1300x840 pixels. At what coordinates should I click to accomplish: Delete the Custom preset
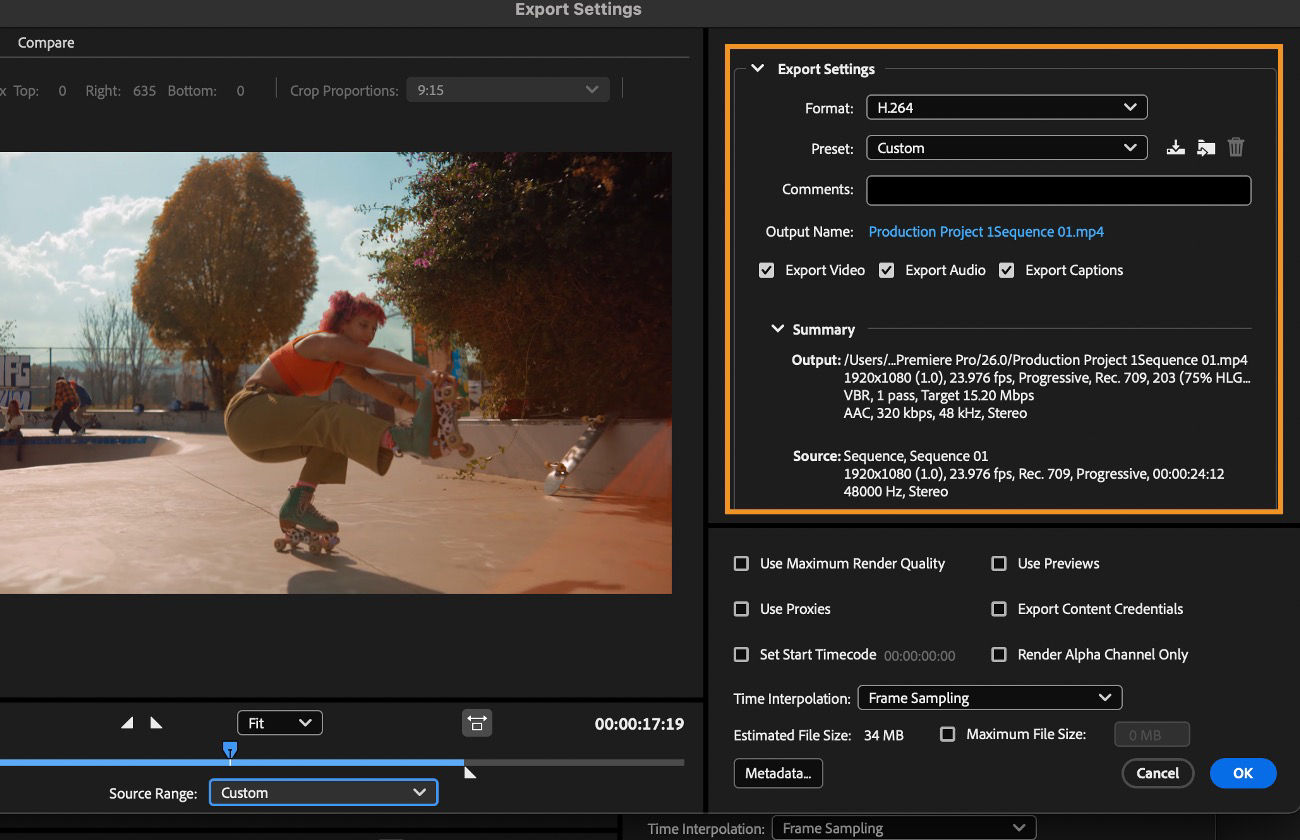pos(1236,147)
